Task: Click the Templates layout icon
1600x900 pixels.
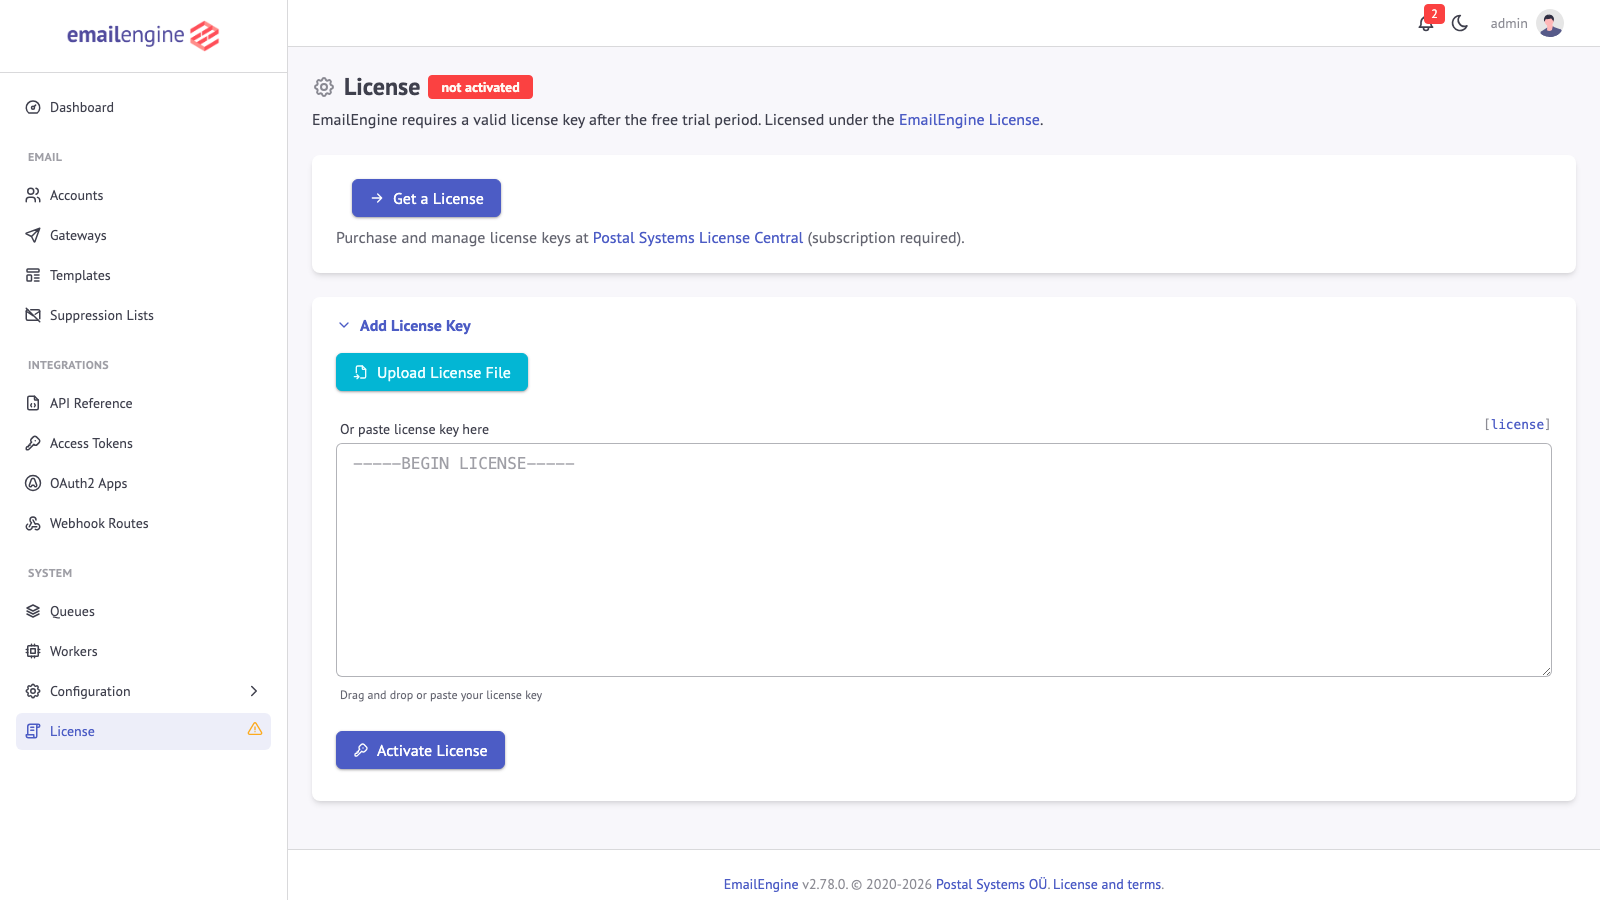Action: coord(33,275)
